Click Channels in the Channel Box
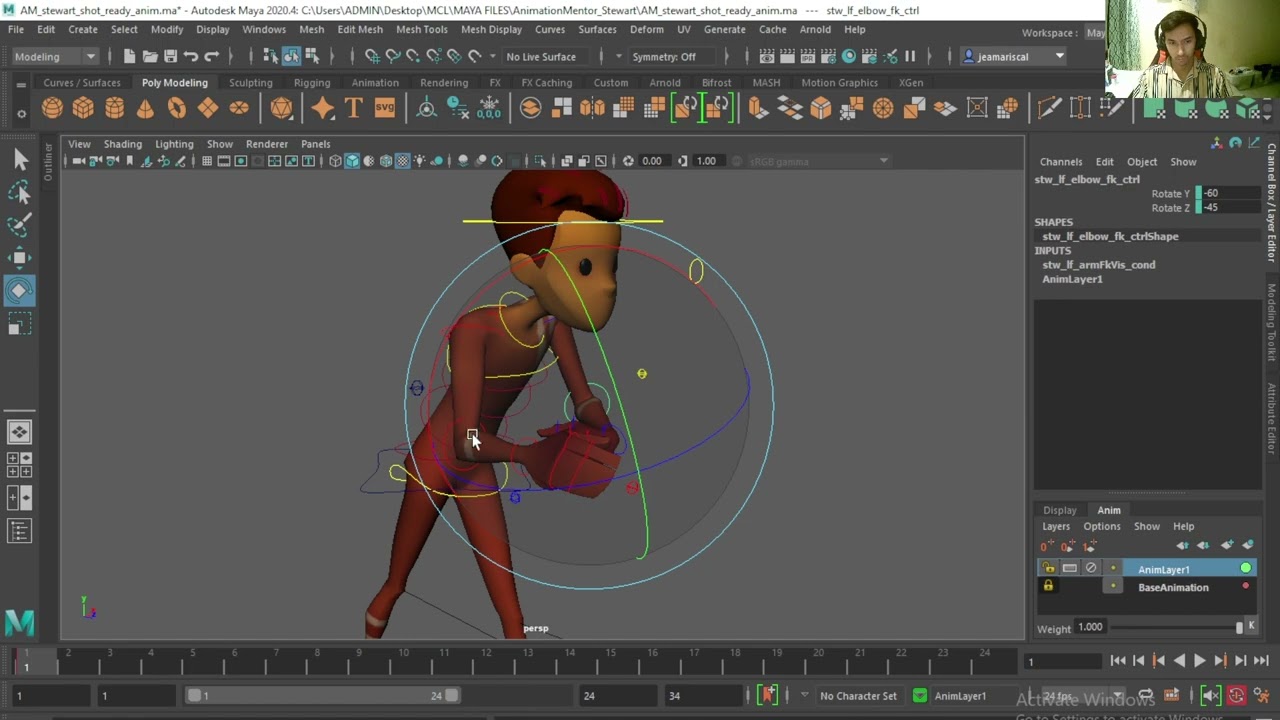 click(x=1061, y=162)
